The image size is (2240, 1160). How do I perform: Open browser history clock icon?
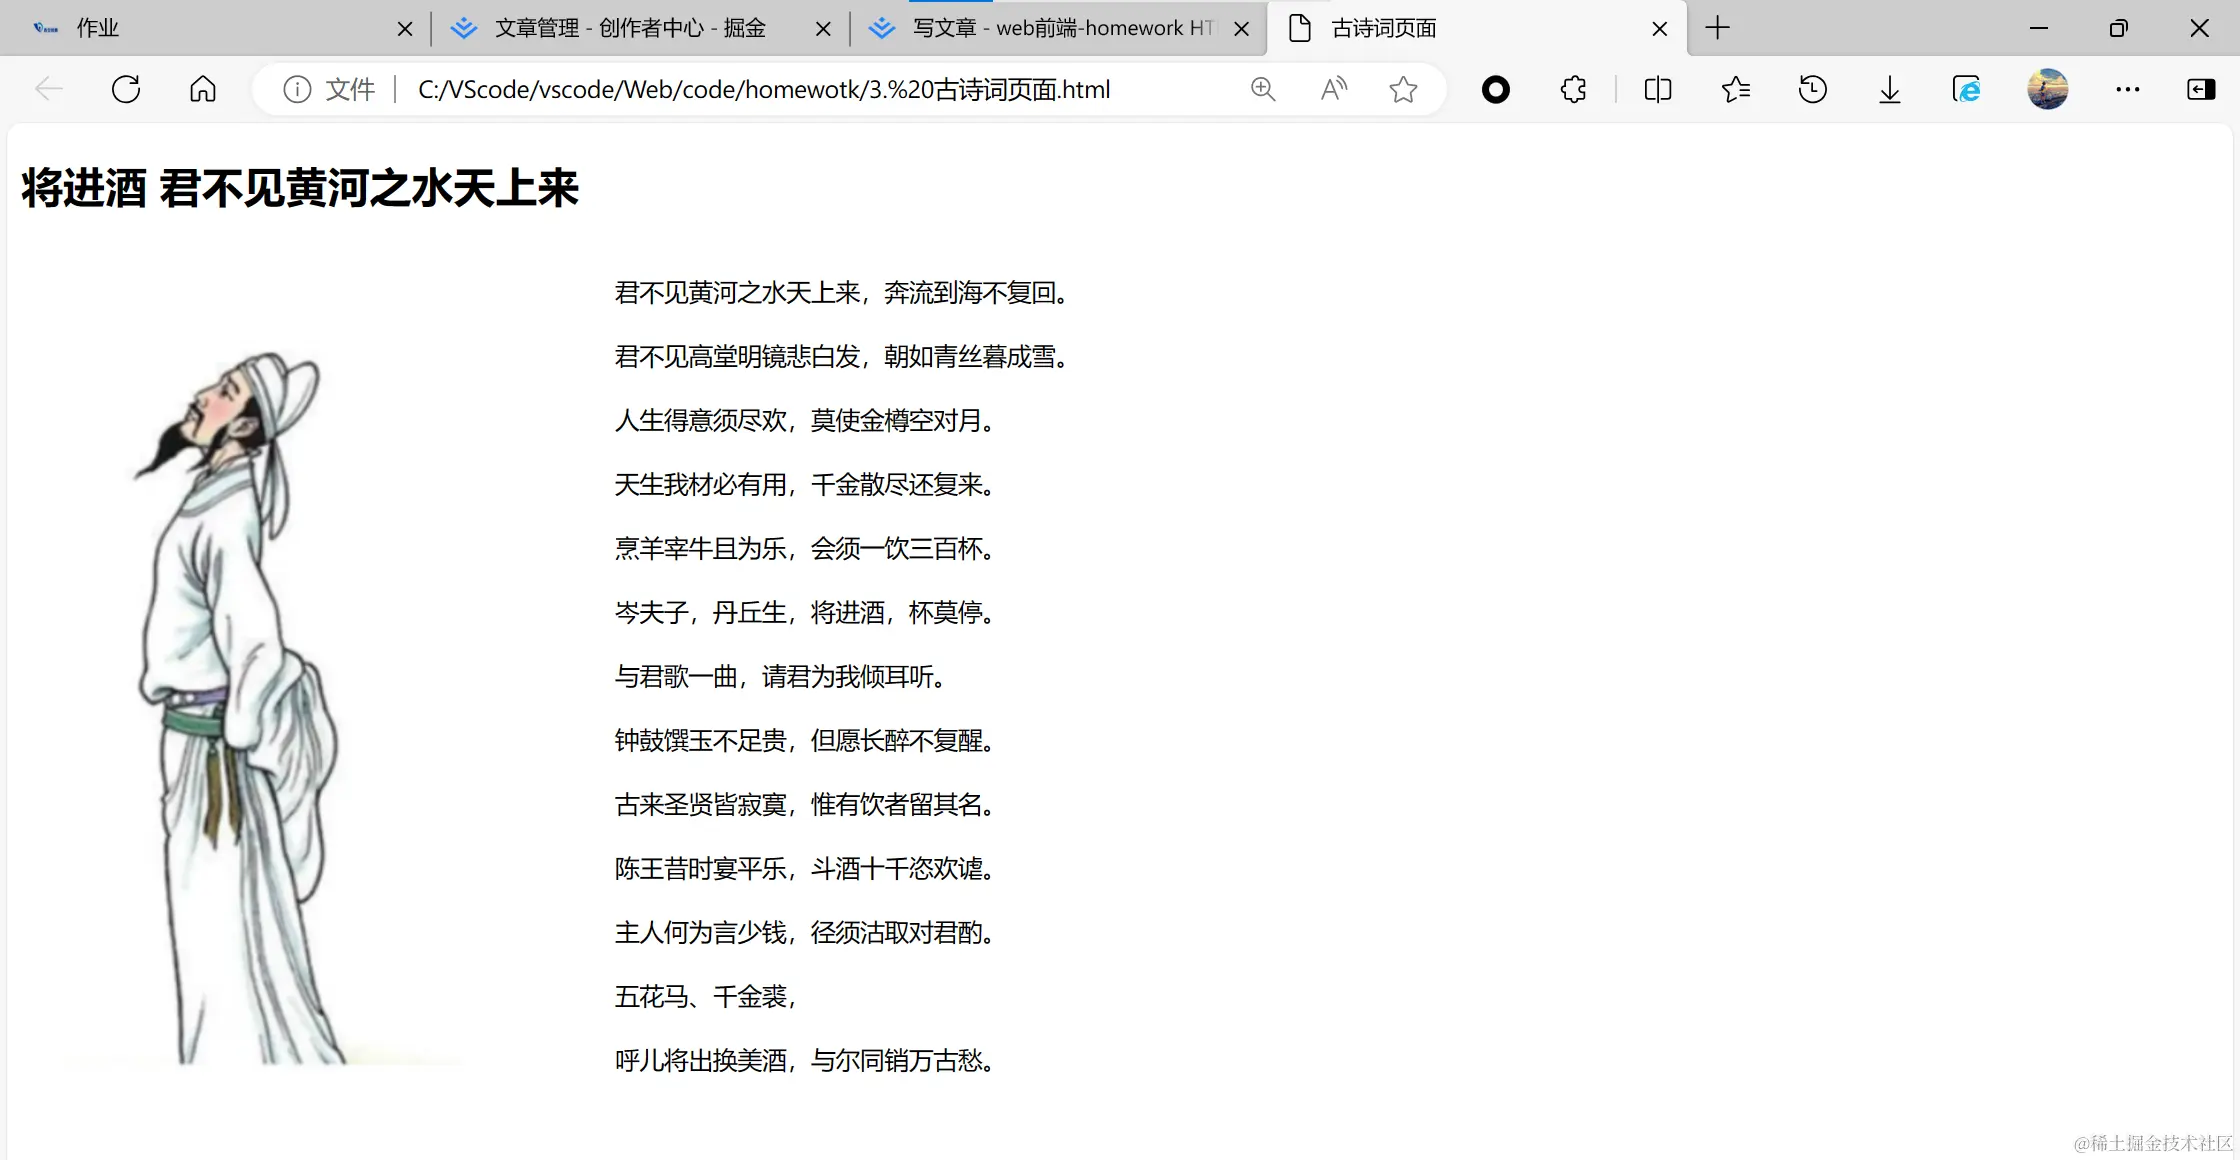coord(1812,90)
